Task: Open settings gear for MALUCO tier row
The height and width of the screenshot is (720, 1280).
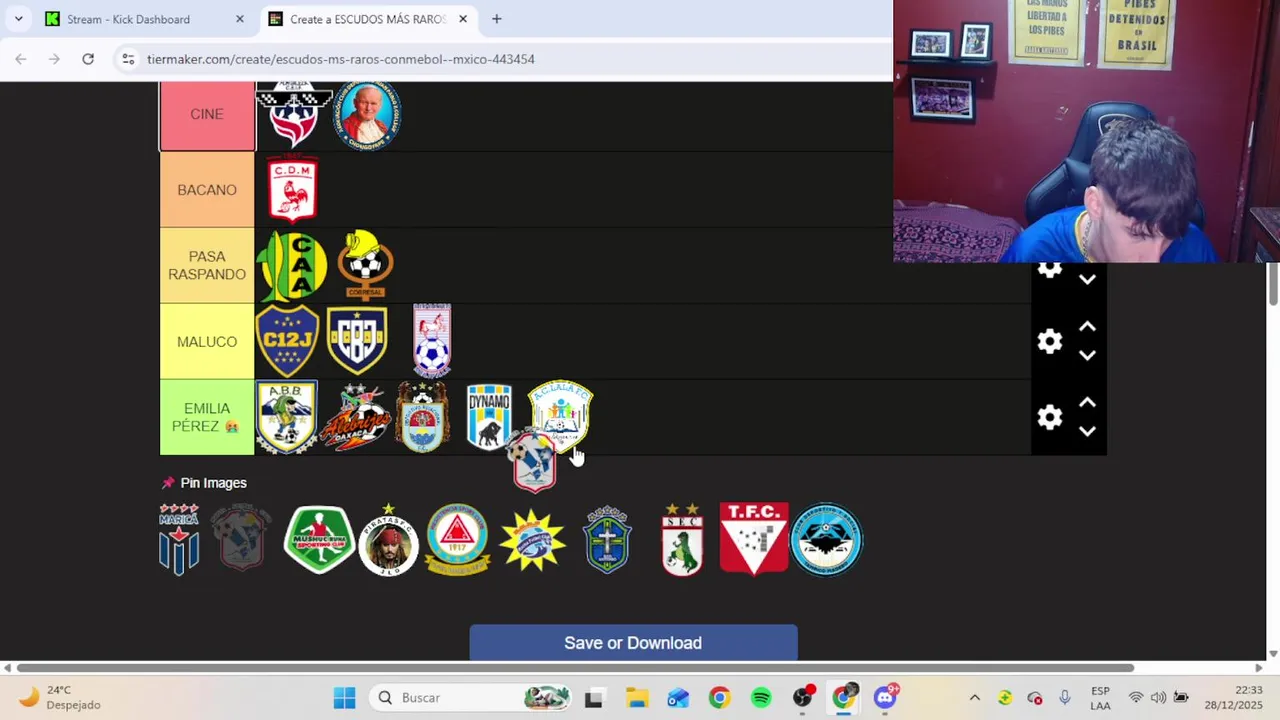Action: click(x=1049, y=342)
